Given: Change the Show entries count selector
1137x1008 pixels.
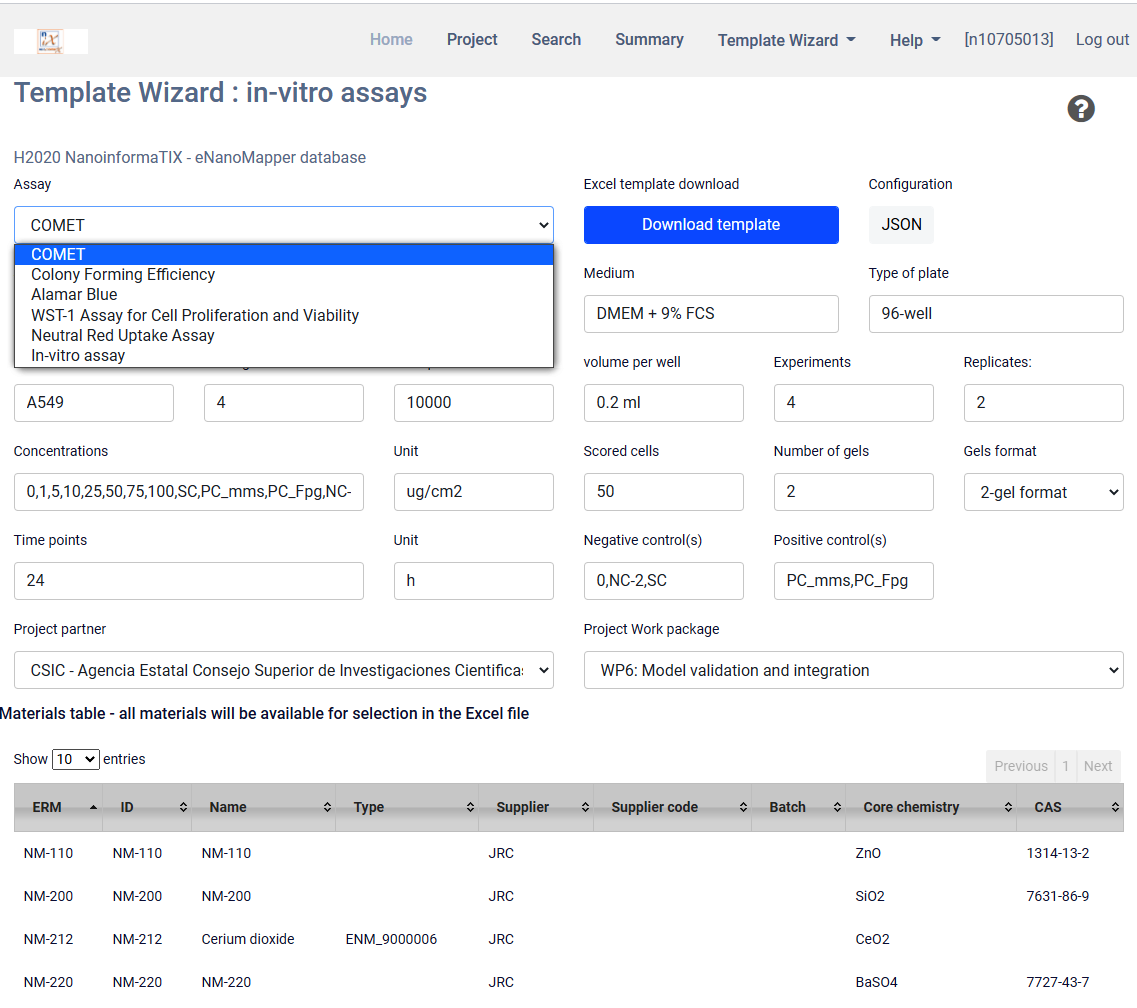Looking at the screenshot, I should [75, 759].
